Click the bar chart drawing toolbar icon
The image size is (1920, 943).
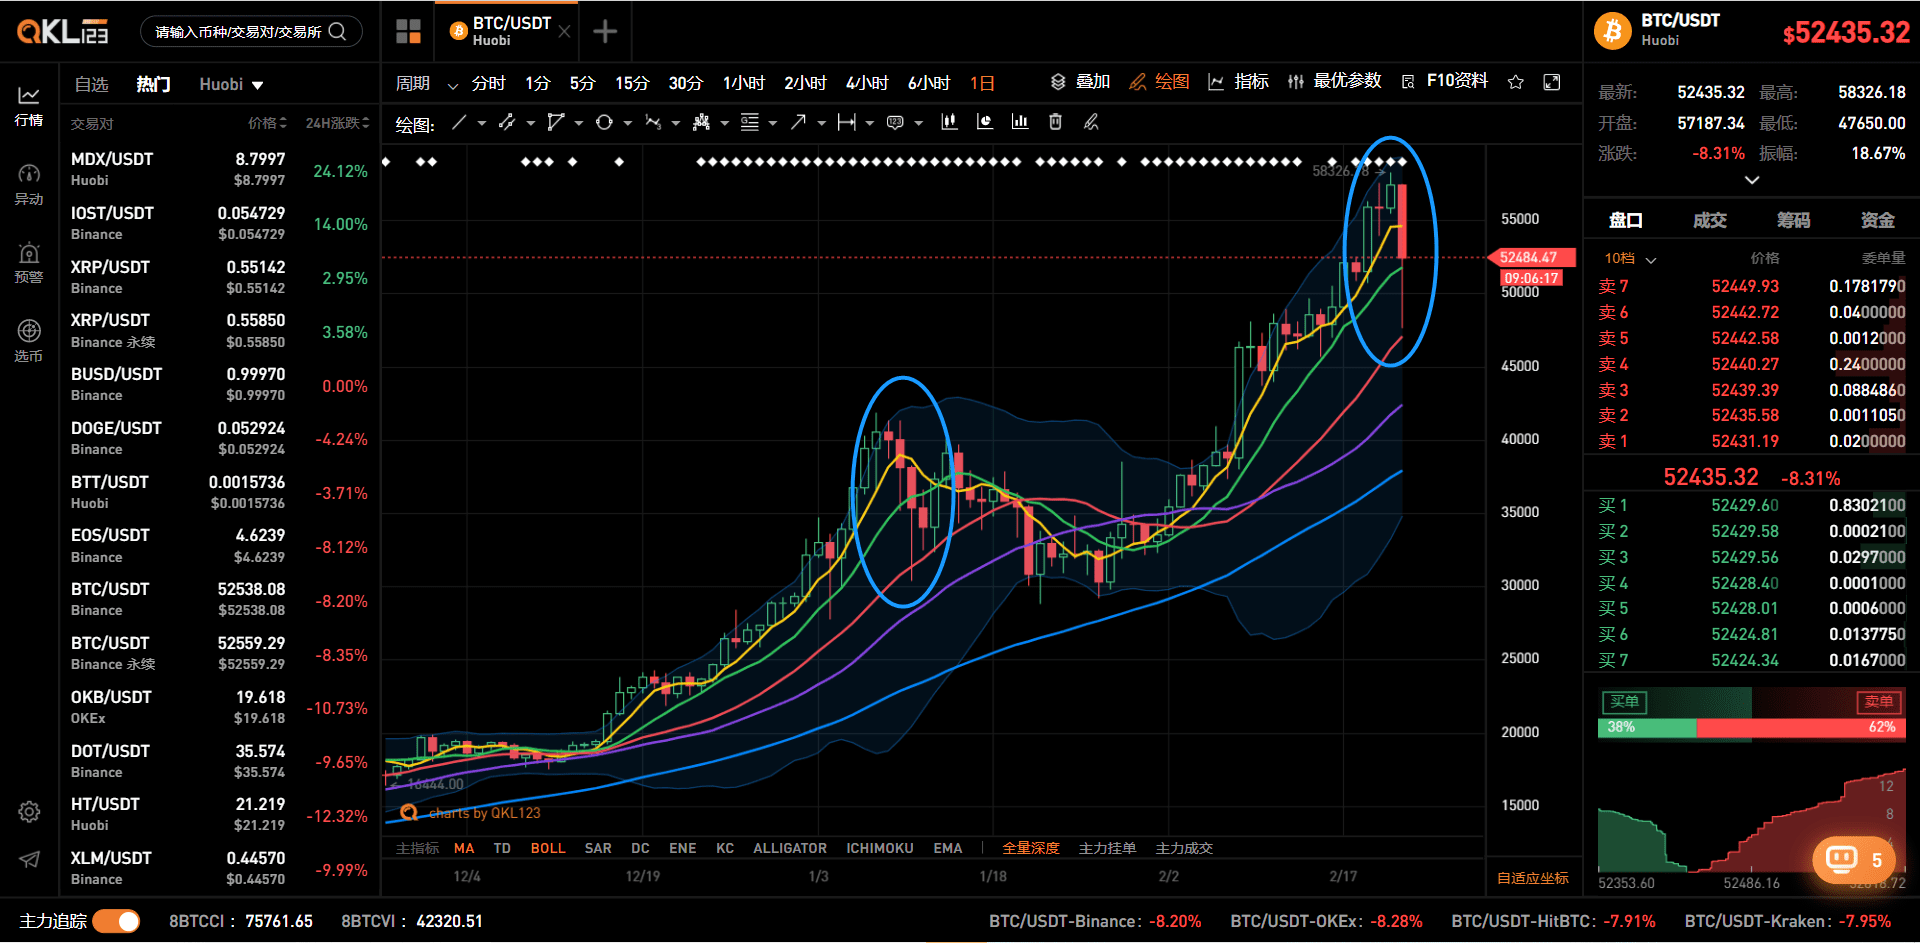click(x=1020, y=122)
